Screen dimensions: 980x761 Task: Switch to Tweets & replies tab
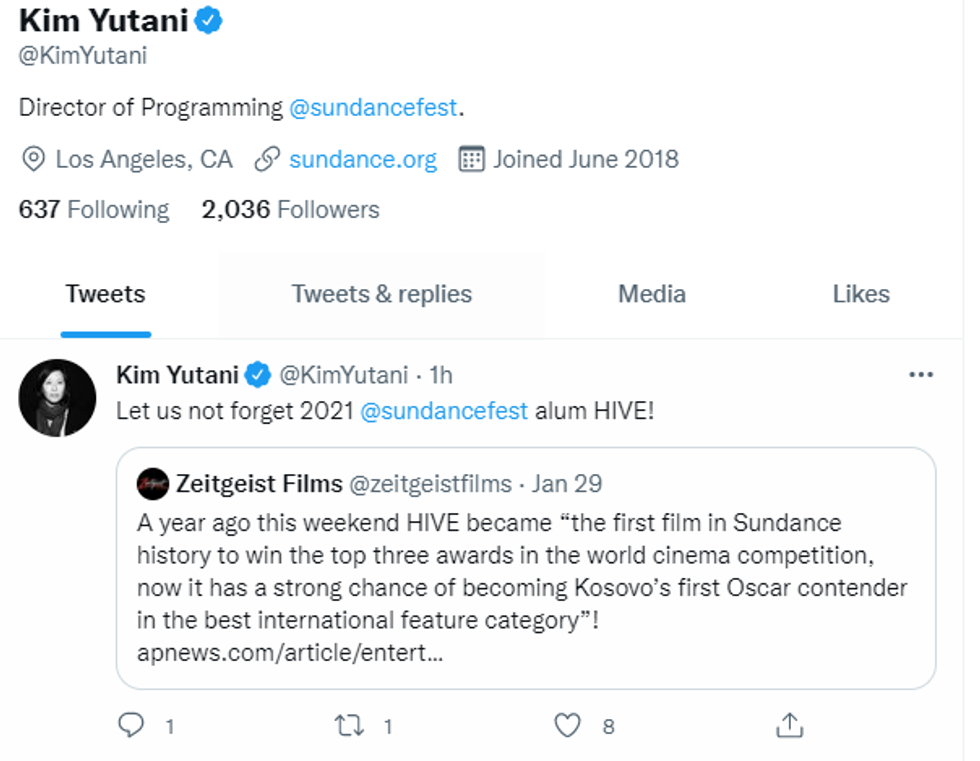click(x=381, y=294)
